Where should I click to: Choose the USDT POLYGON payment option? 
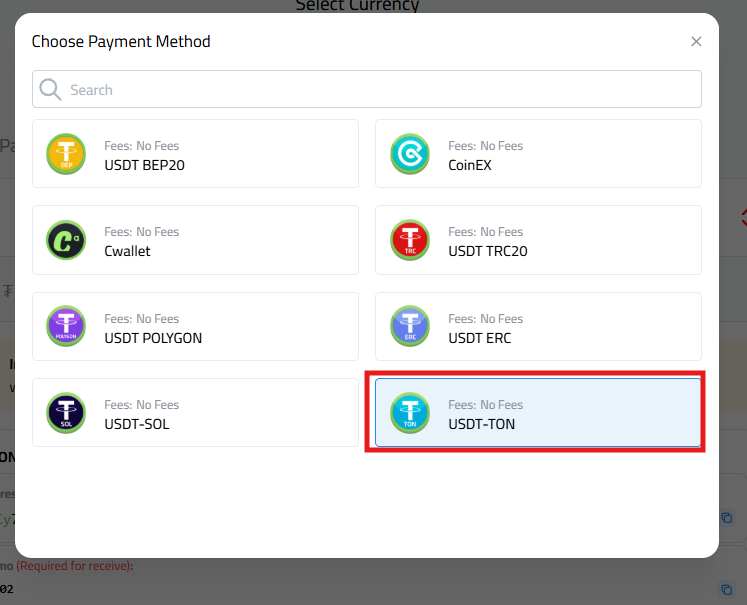point(195,326)
